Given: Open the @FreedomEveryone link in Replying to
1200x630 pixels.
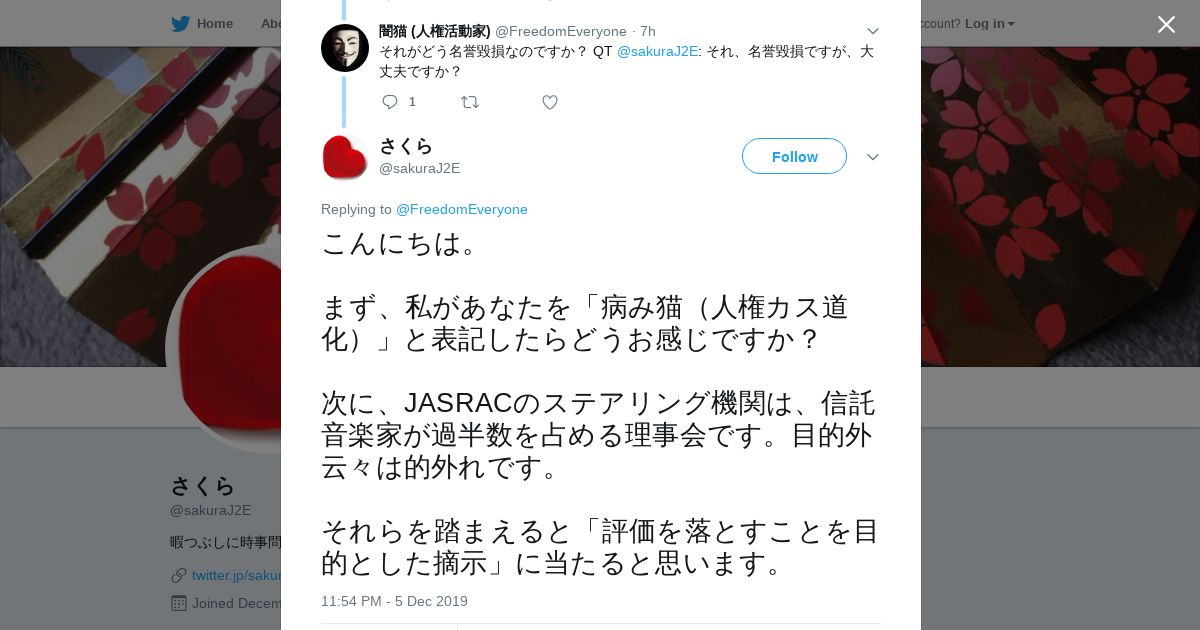Looking at the screenshot, I should tap(462, 209).
